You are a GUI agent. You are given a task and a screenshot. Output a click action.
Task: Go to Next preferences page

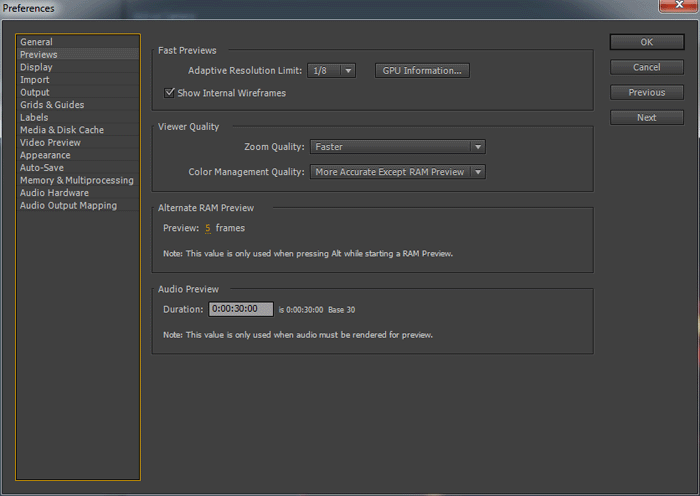[646, 117]
